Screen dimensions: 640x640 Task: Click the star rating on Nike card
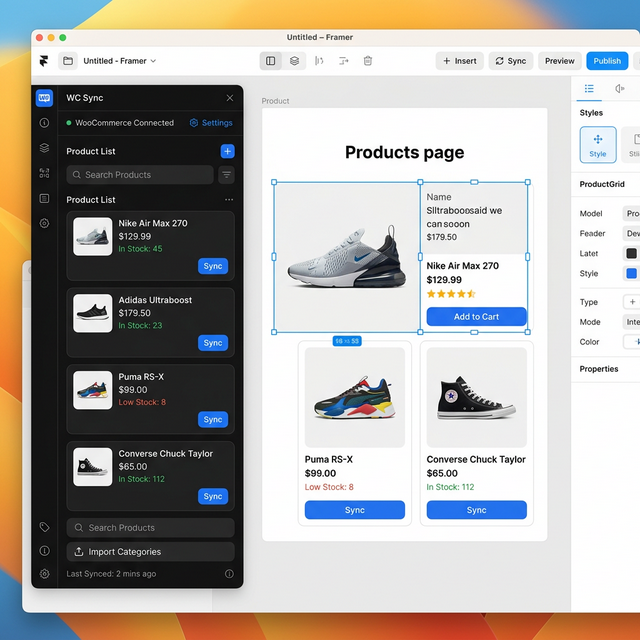451,294
